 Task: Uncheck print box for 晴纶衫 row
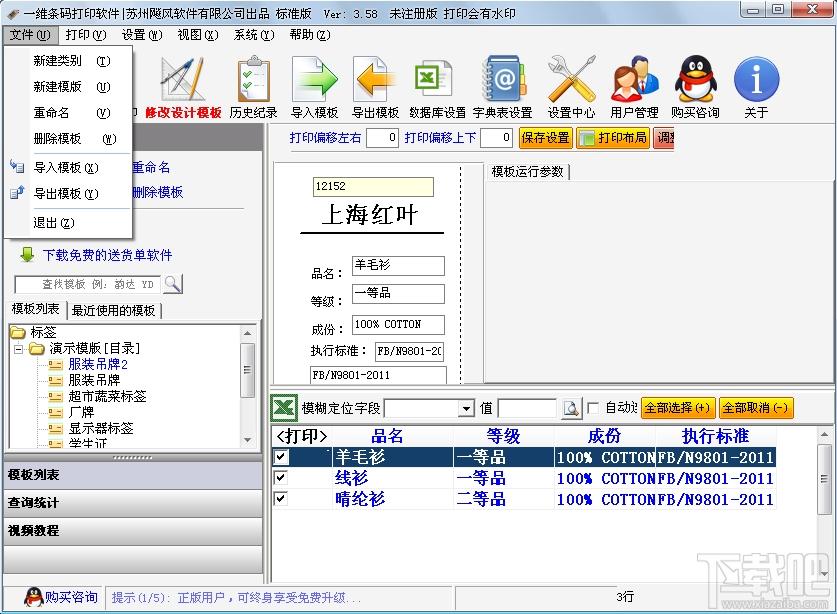[281, 499]
